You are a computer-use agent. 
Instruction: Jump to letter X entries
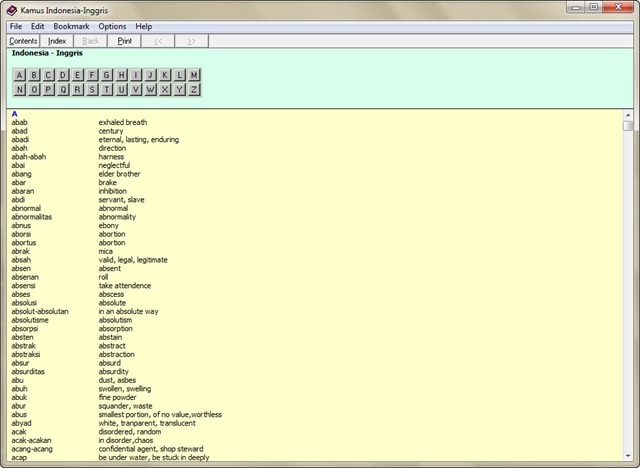coord(165,90)
